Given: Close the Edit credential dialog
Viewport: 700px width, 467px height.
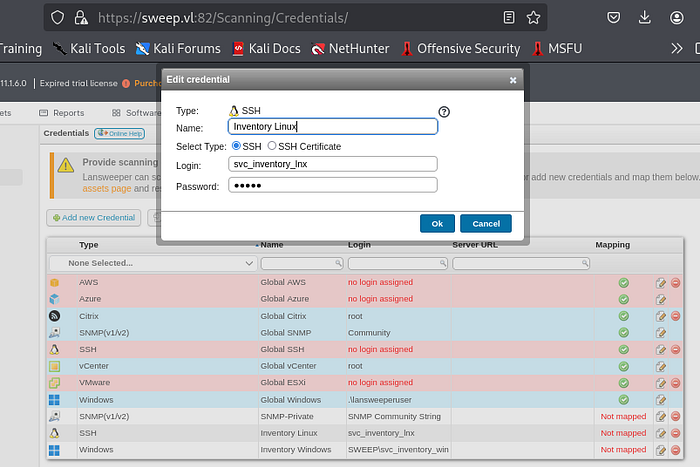Looking at the screenshot, I should click(513, 80).
